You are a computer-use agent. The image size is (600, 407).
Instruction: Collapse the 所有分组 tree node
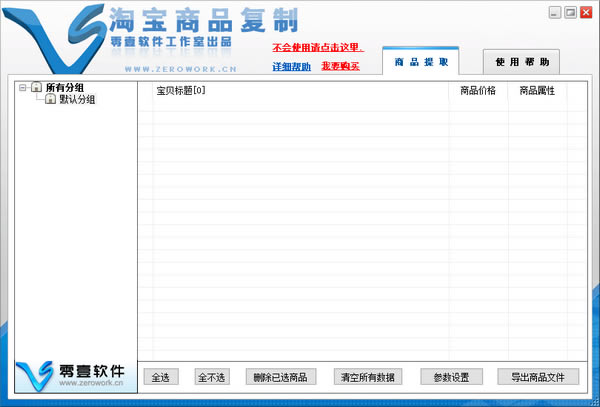[x=23, y=88]
